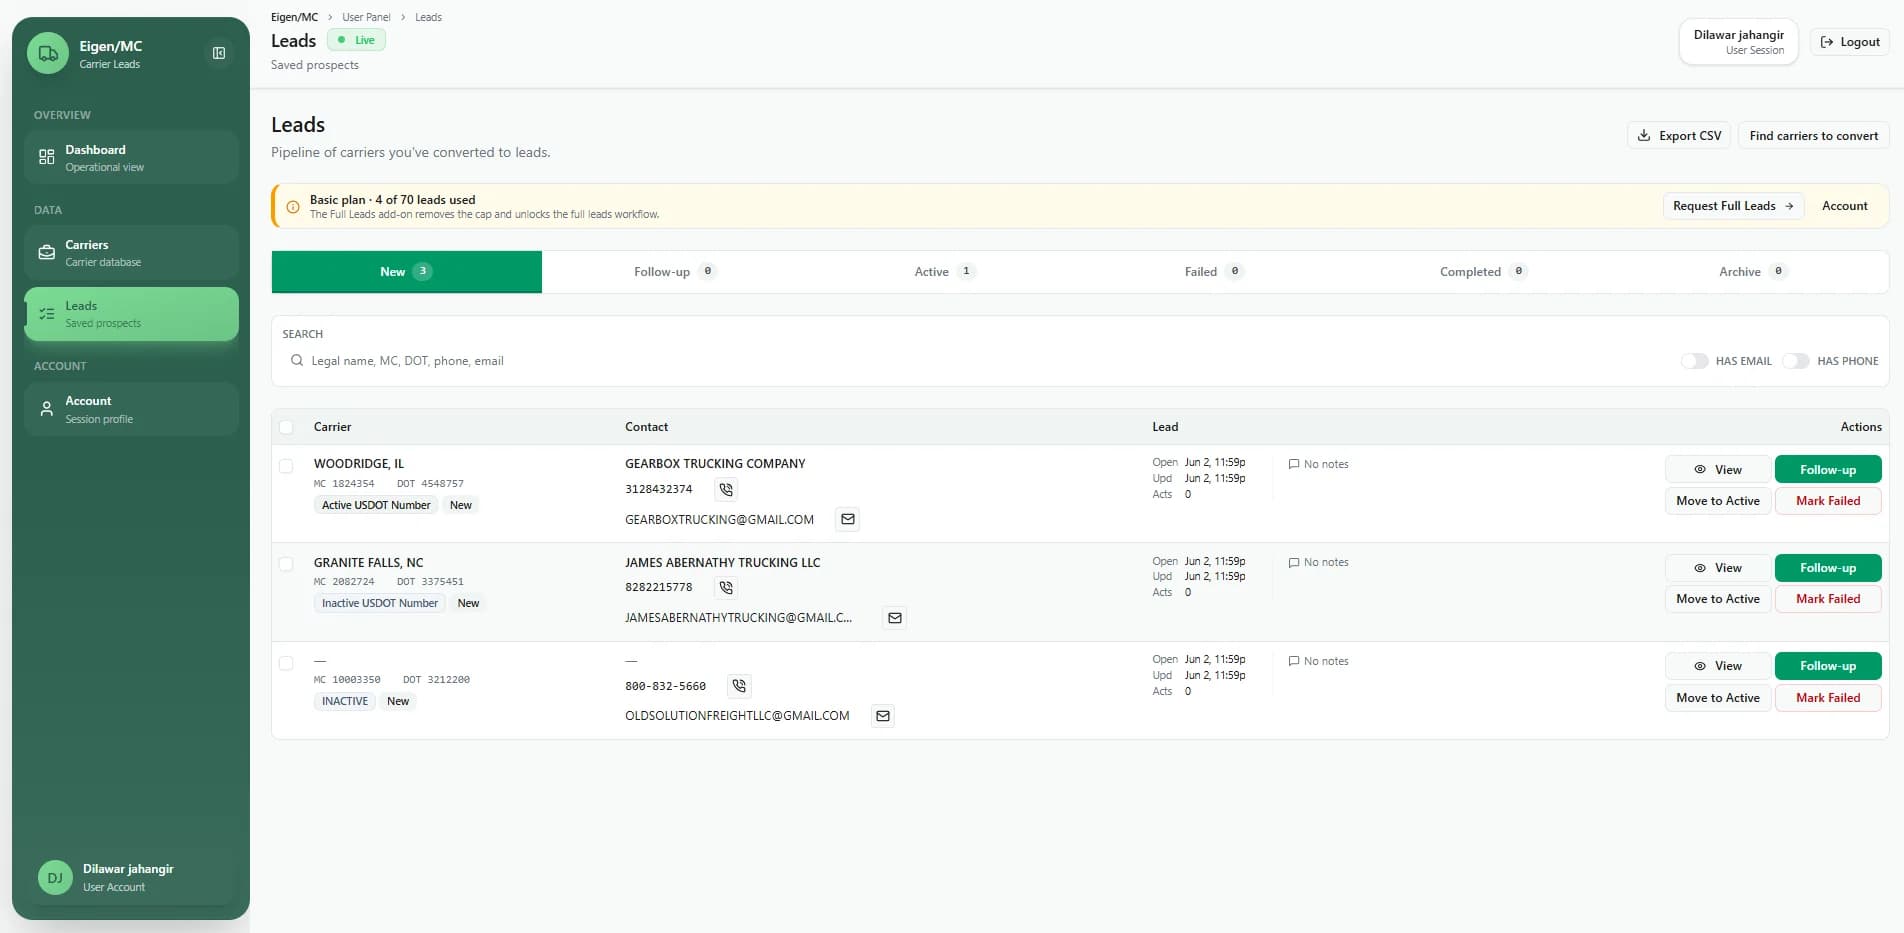The height and width of the screenshot is (933, 1904).
Task: View the GRANITE FALLS, NC lead
Action: click(1717, 568)
